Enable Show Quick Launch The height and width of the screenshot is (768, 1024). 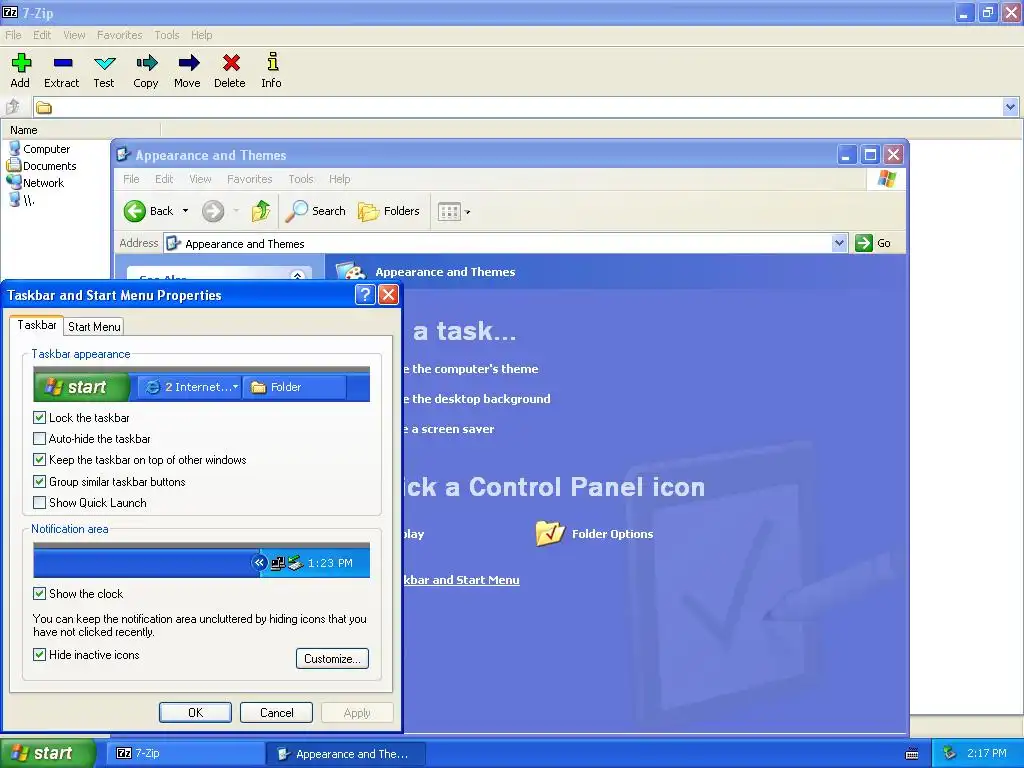39,502
